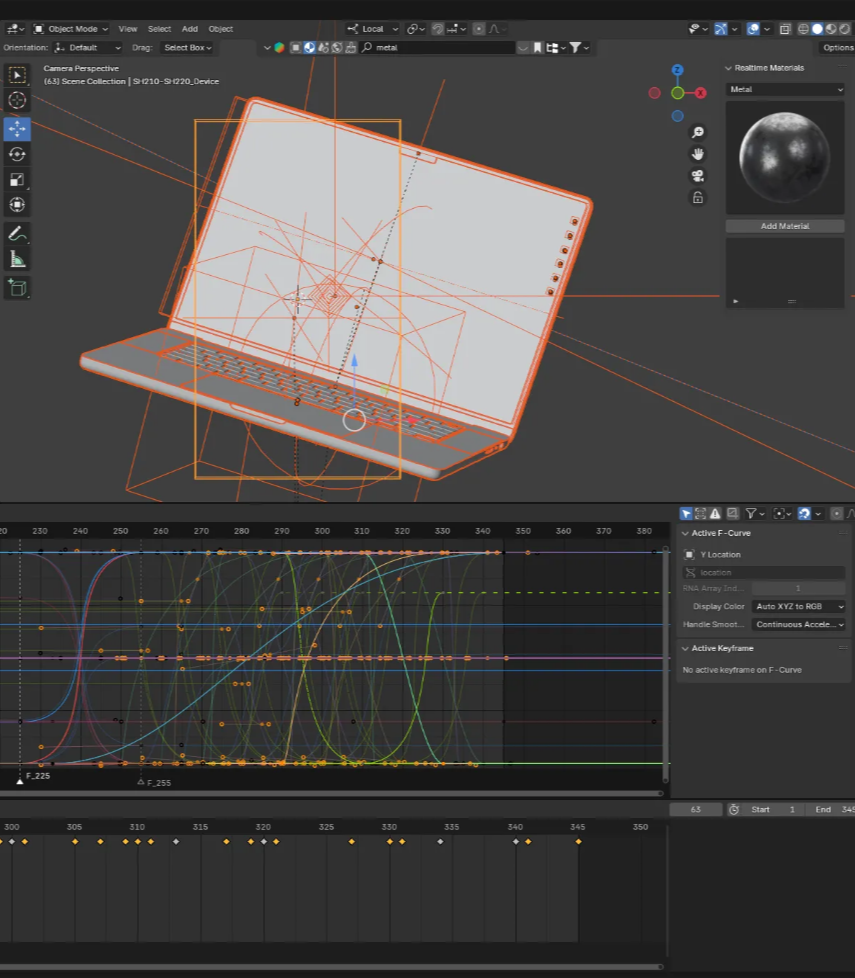Open the Object menu in the header

coord(220,28)
